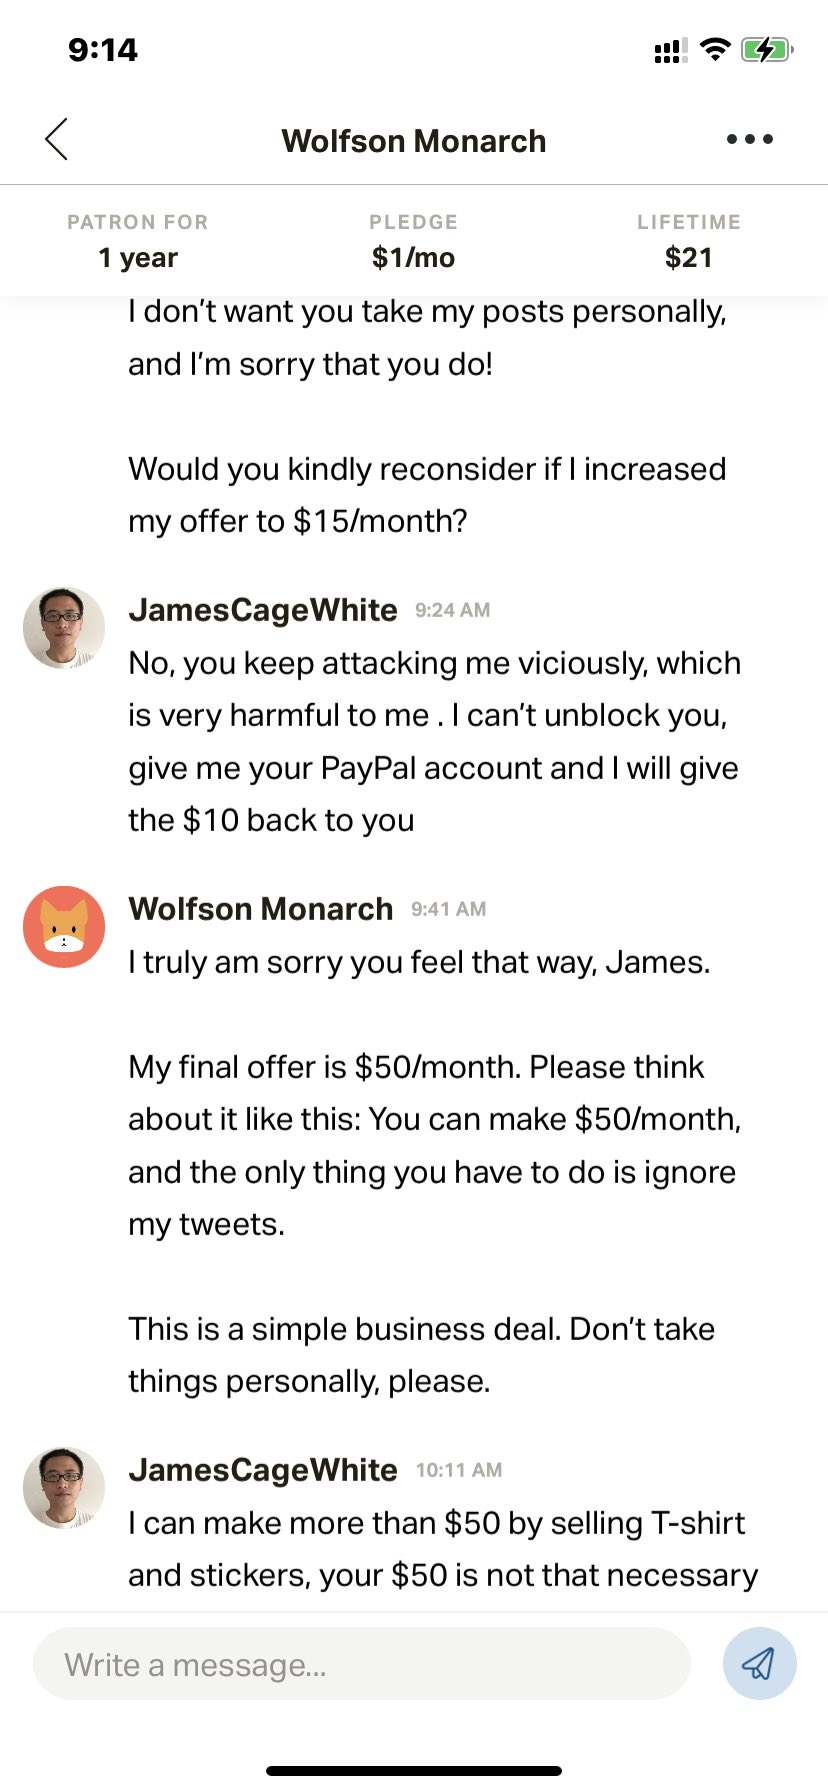Tap the cellular signal icon
Screen dimensions: 828x1792
pos(670,50)
